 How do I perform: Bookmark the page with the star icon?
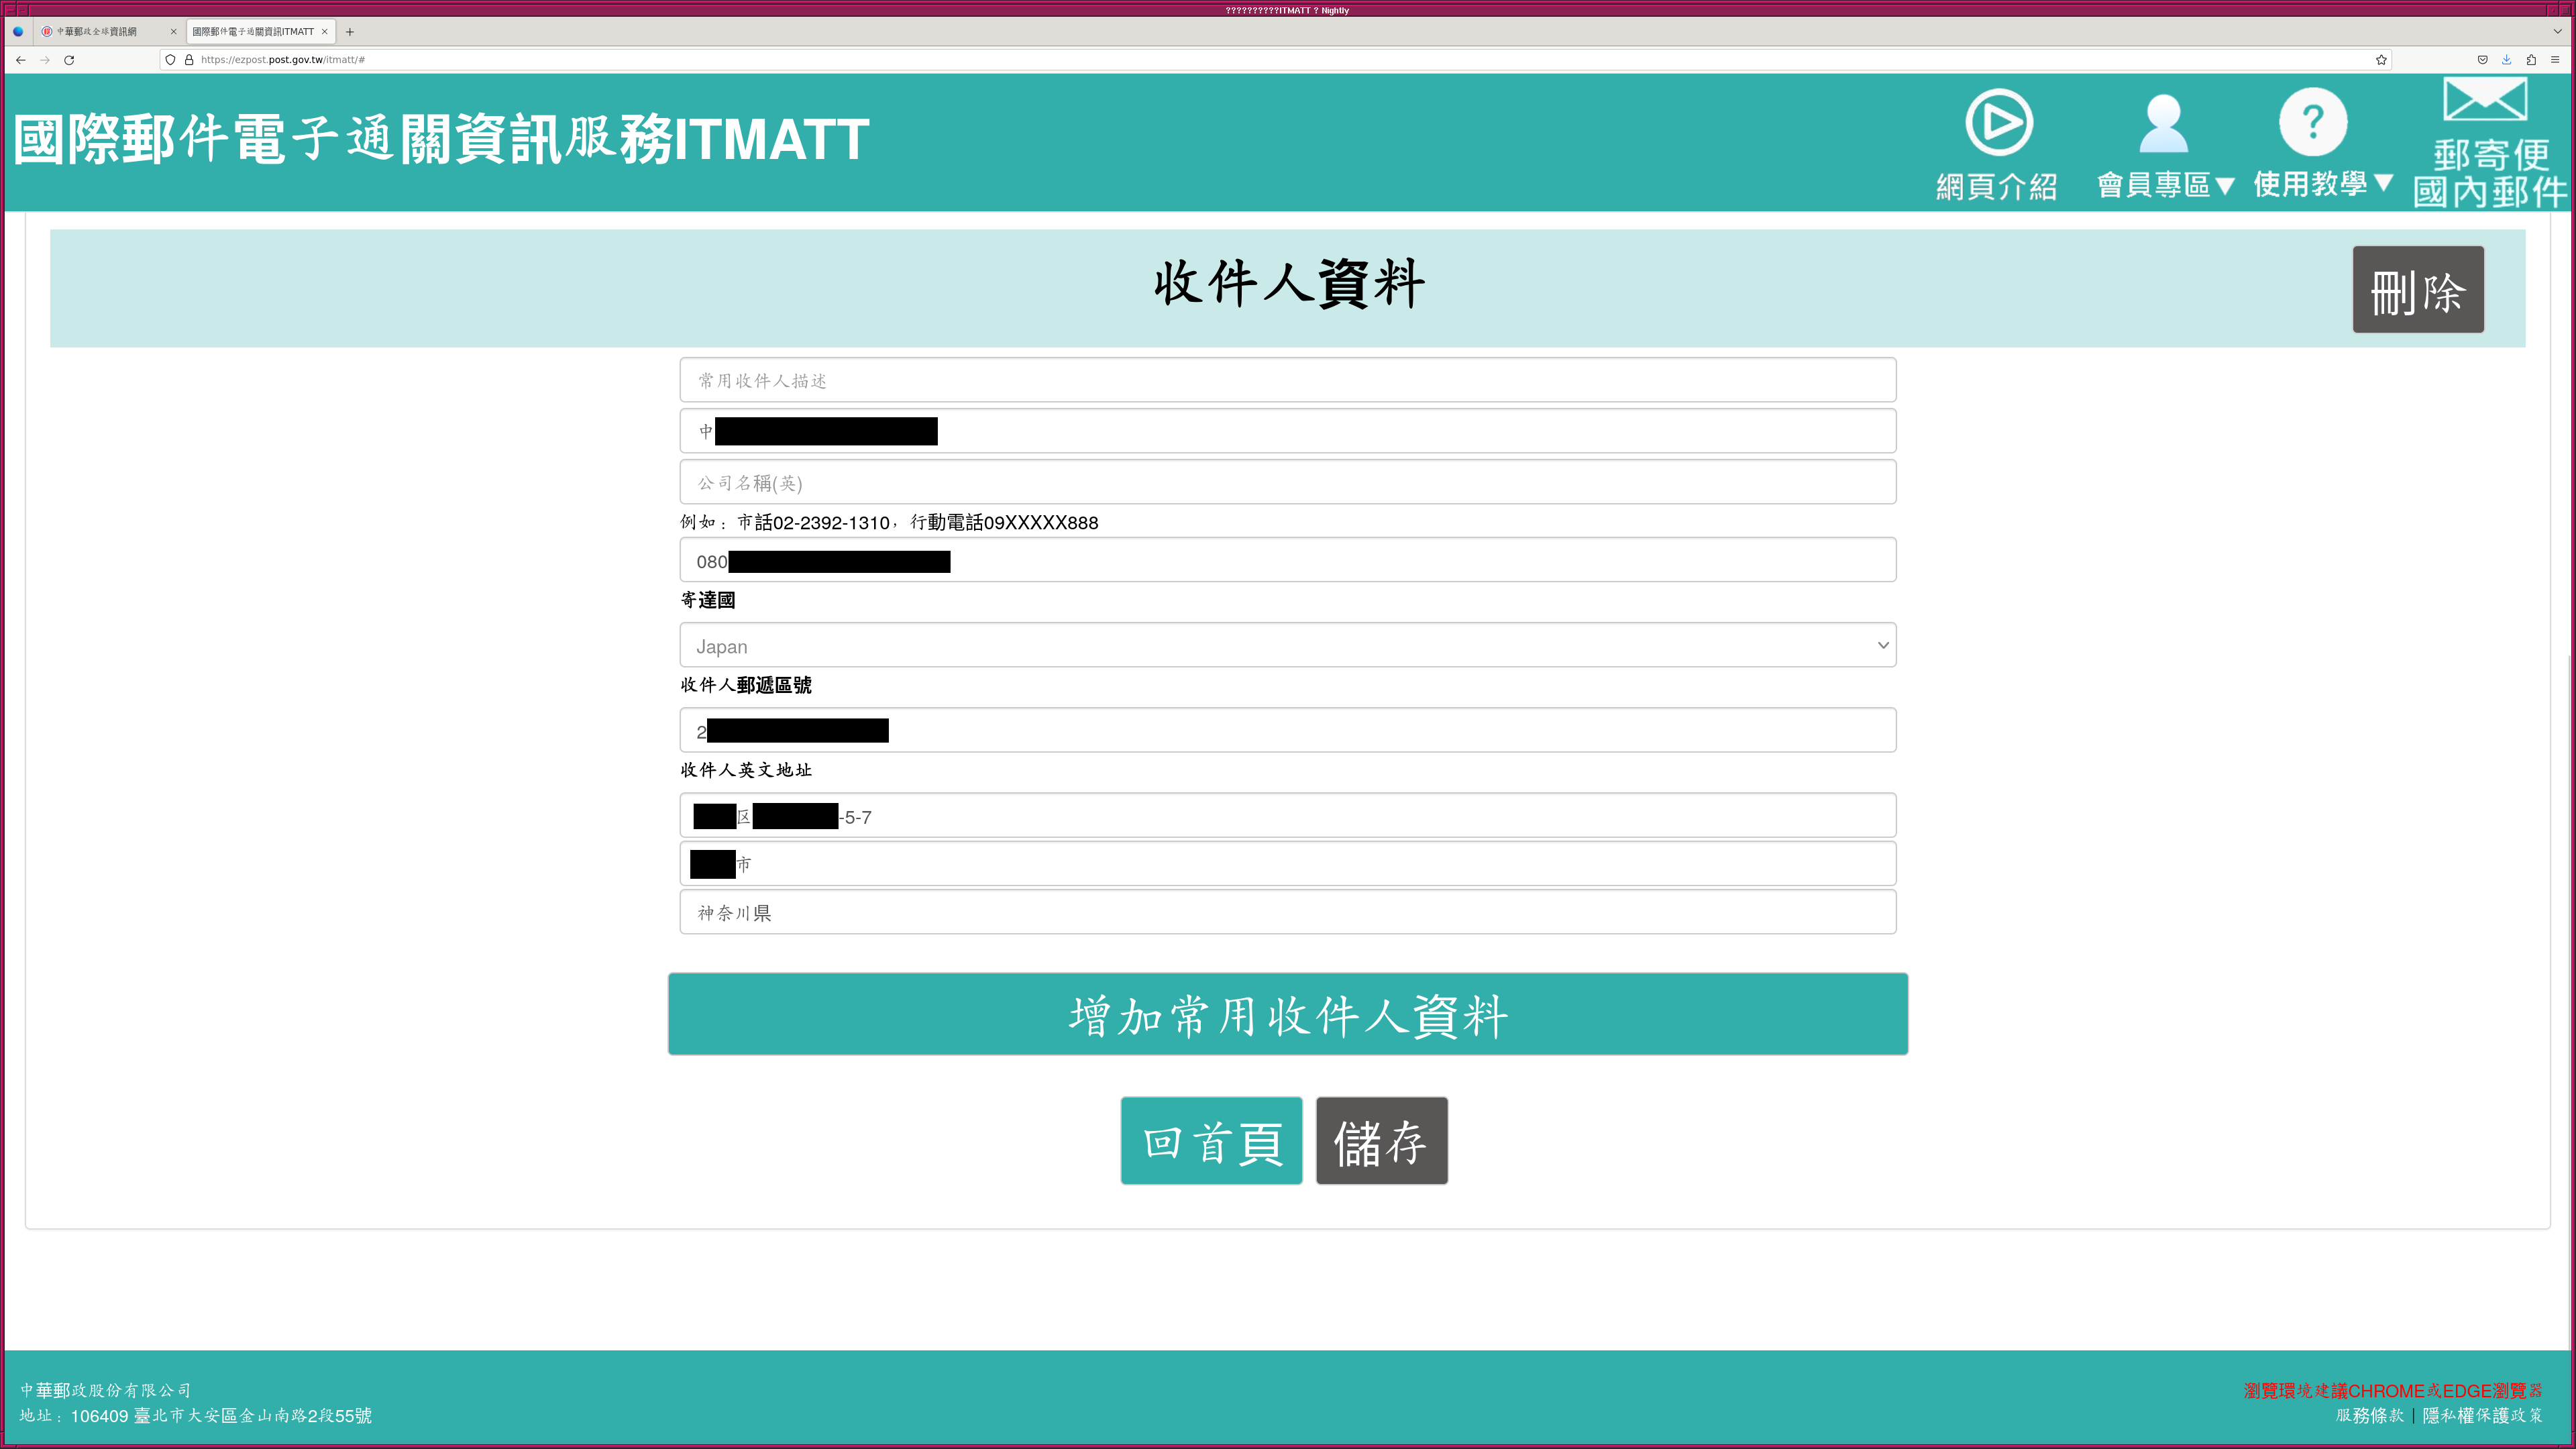click(2381, 60)
